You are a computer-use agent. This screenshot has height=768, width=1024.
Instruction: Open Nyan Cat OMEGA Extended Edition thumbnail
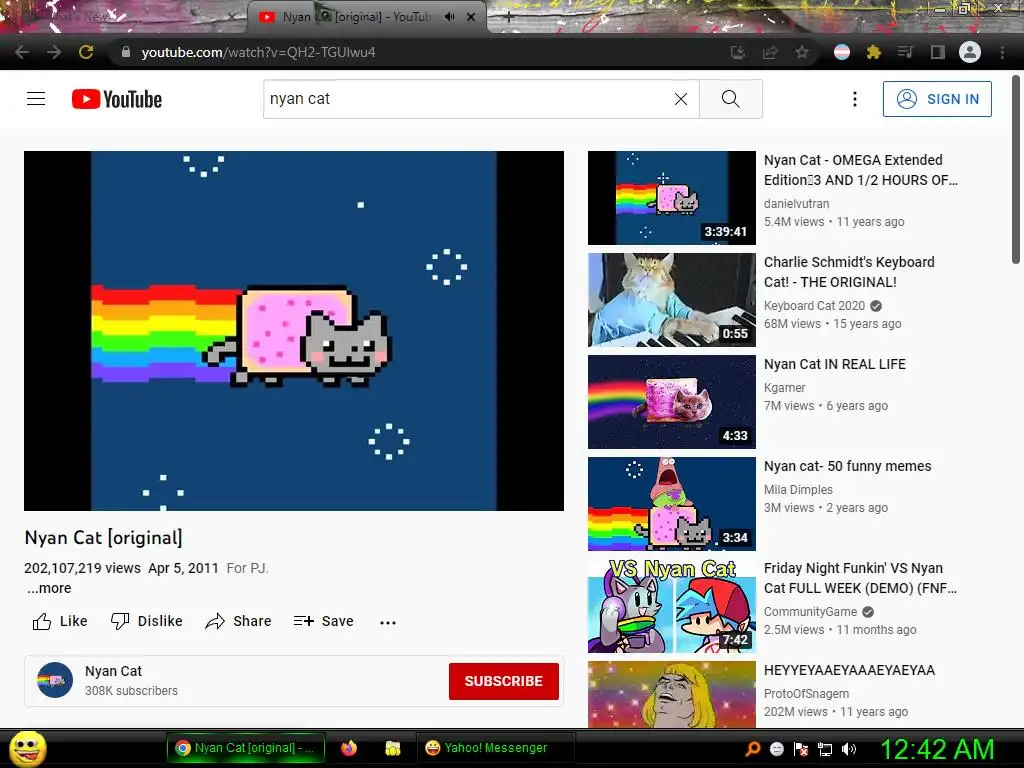(x=671, y=198)
